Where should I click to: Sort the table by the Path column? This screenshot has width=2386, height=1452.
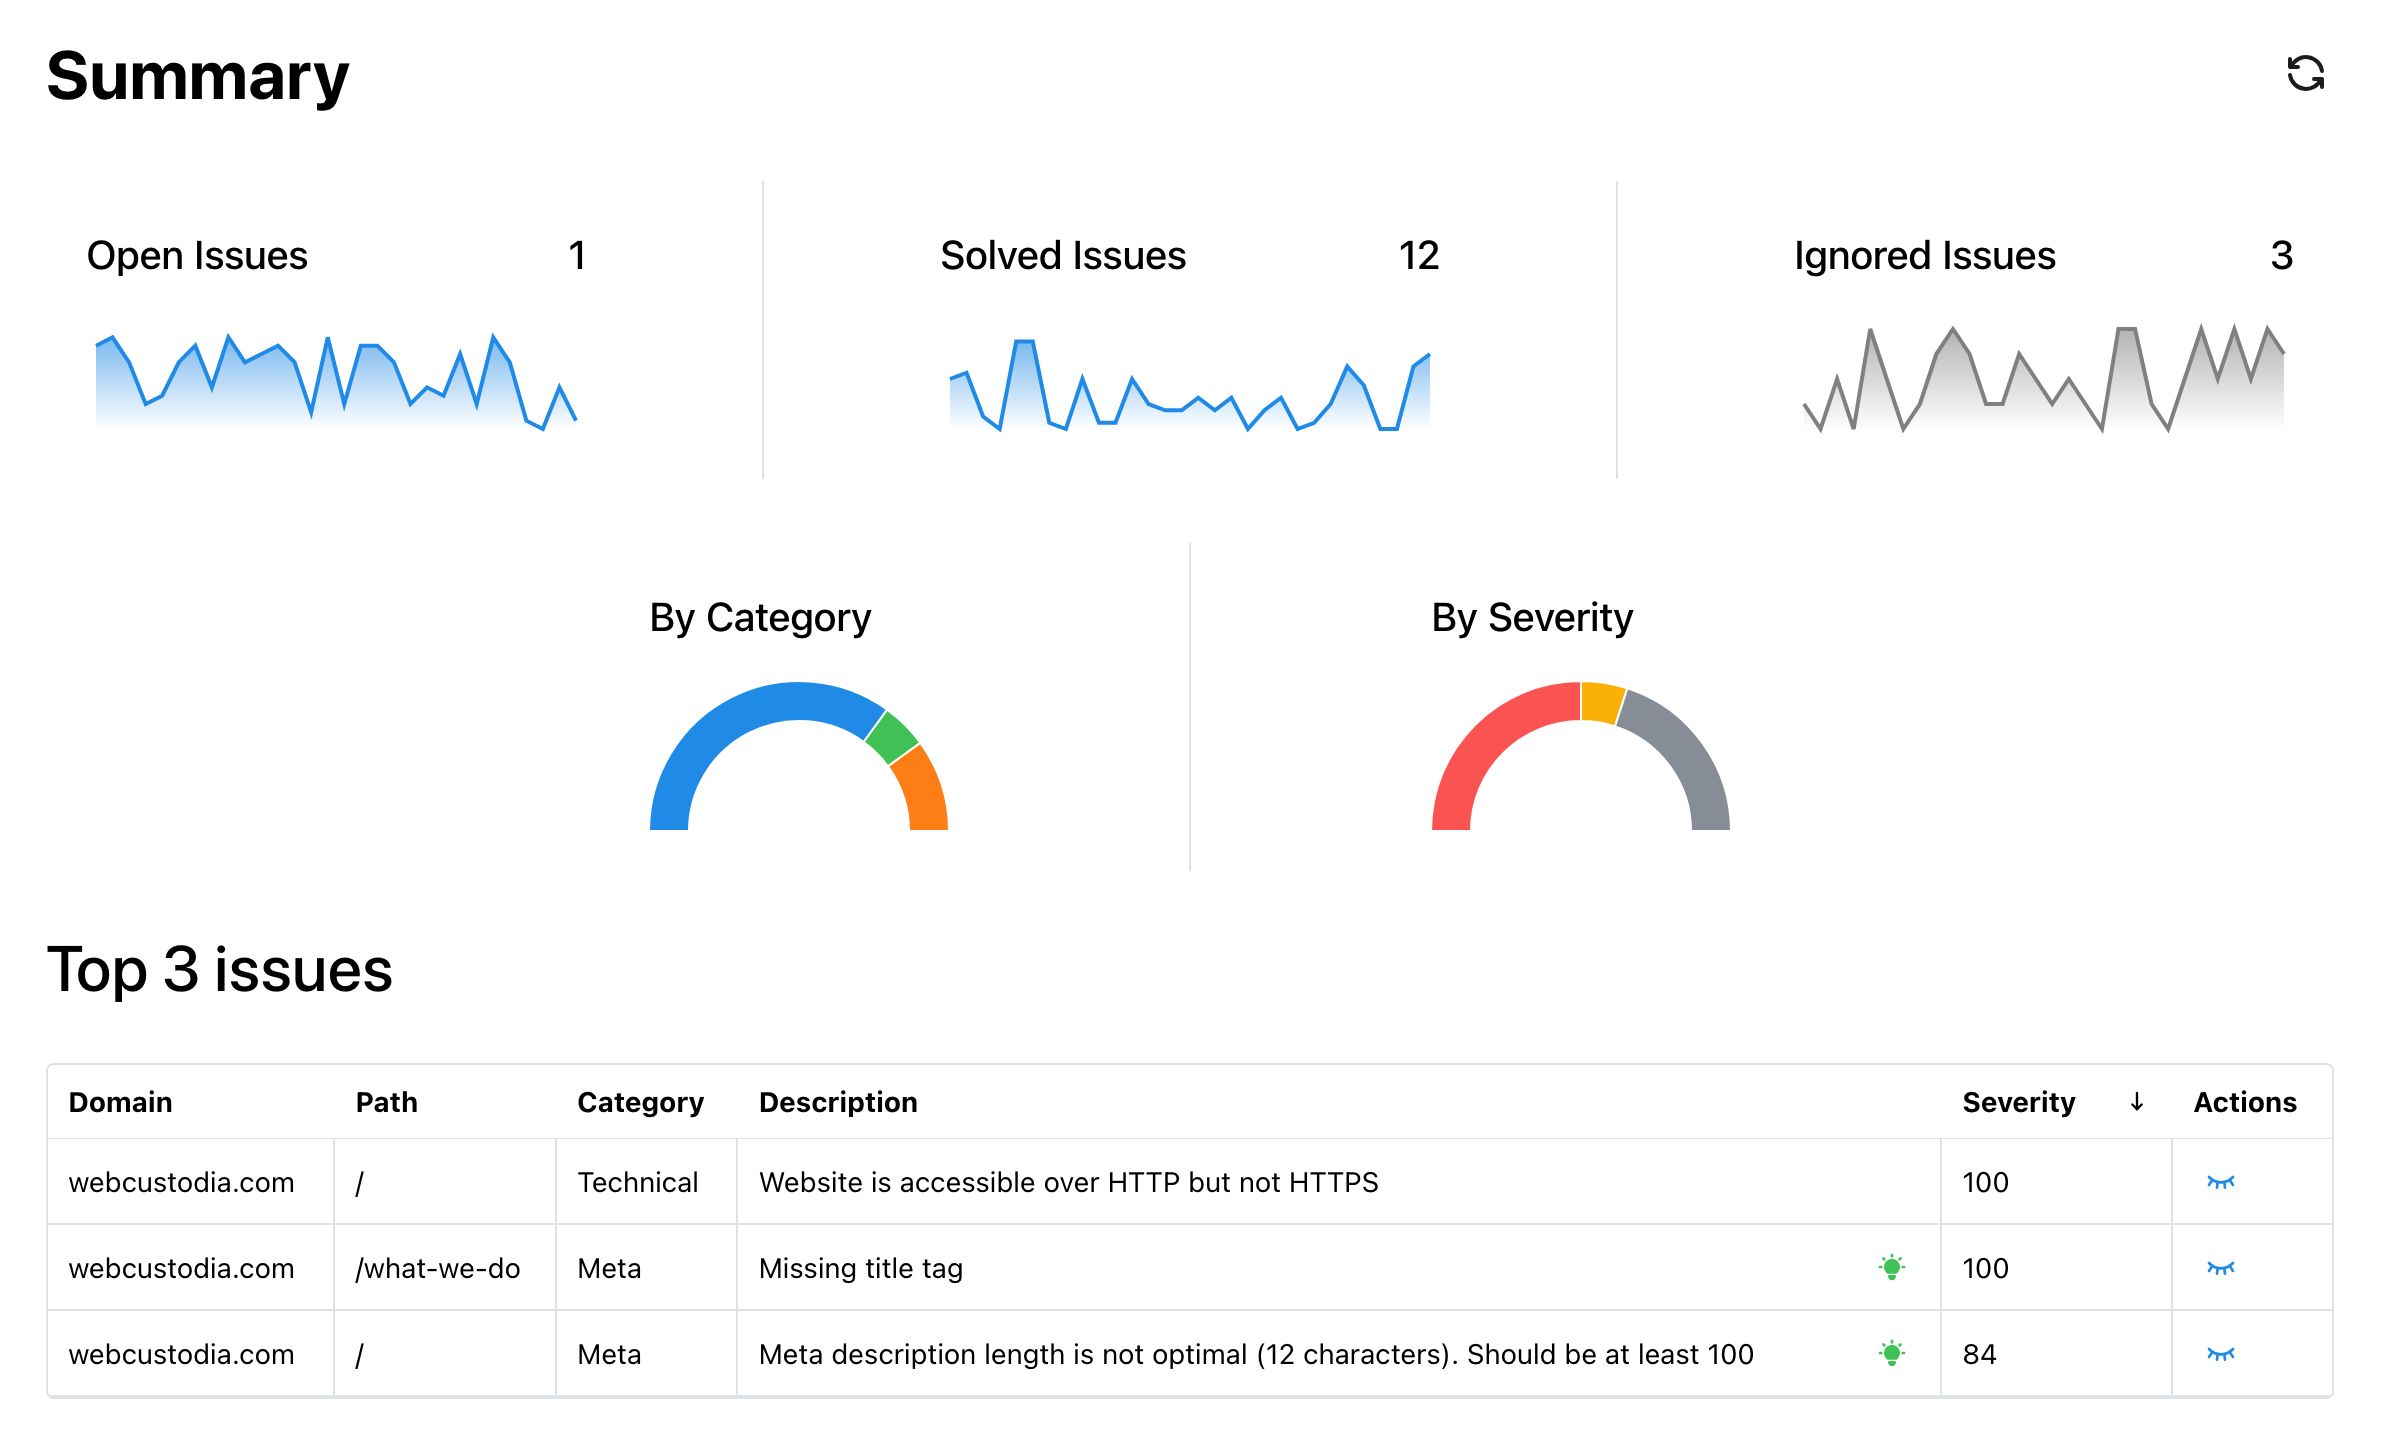point(388,1102)
